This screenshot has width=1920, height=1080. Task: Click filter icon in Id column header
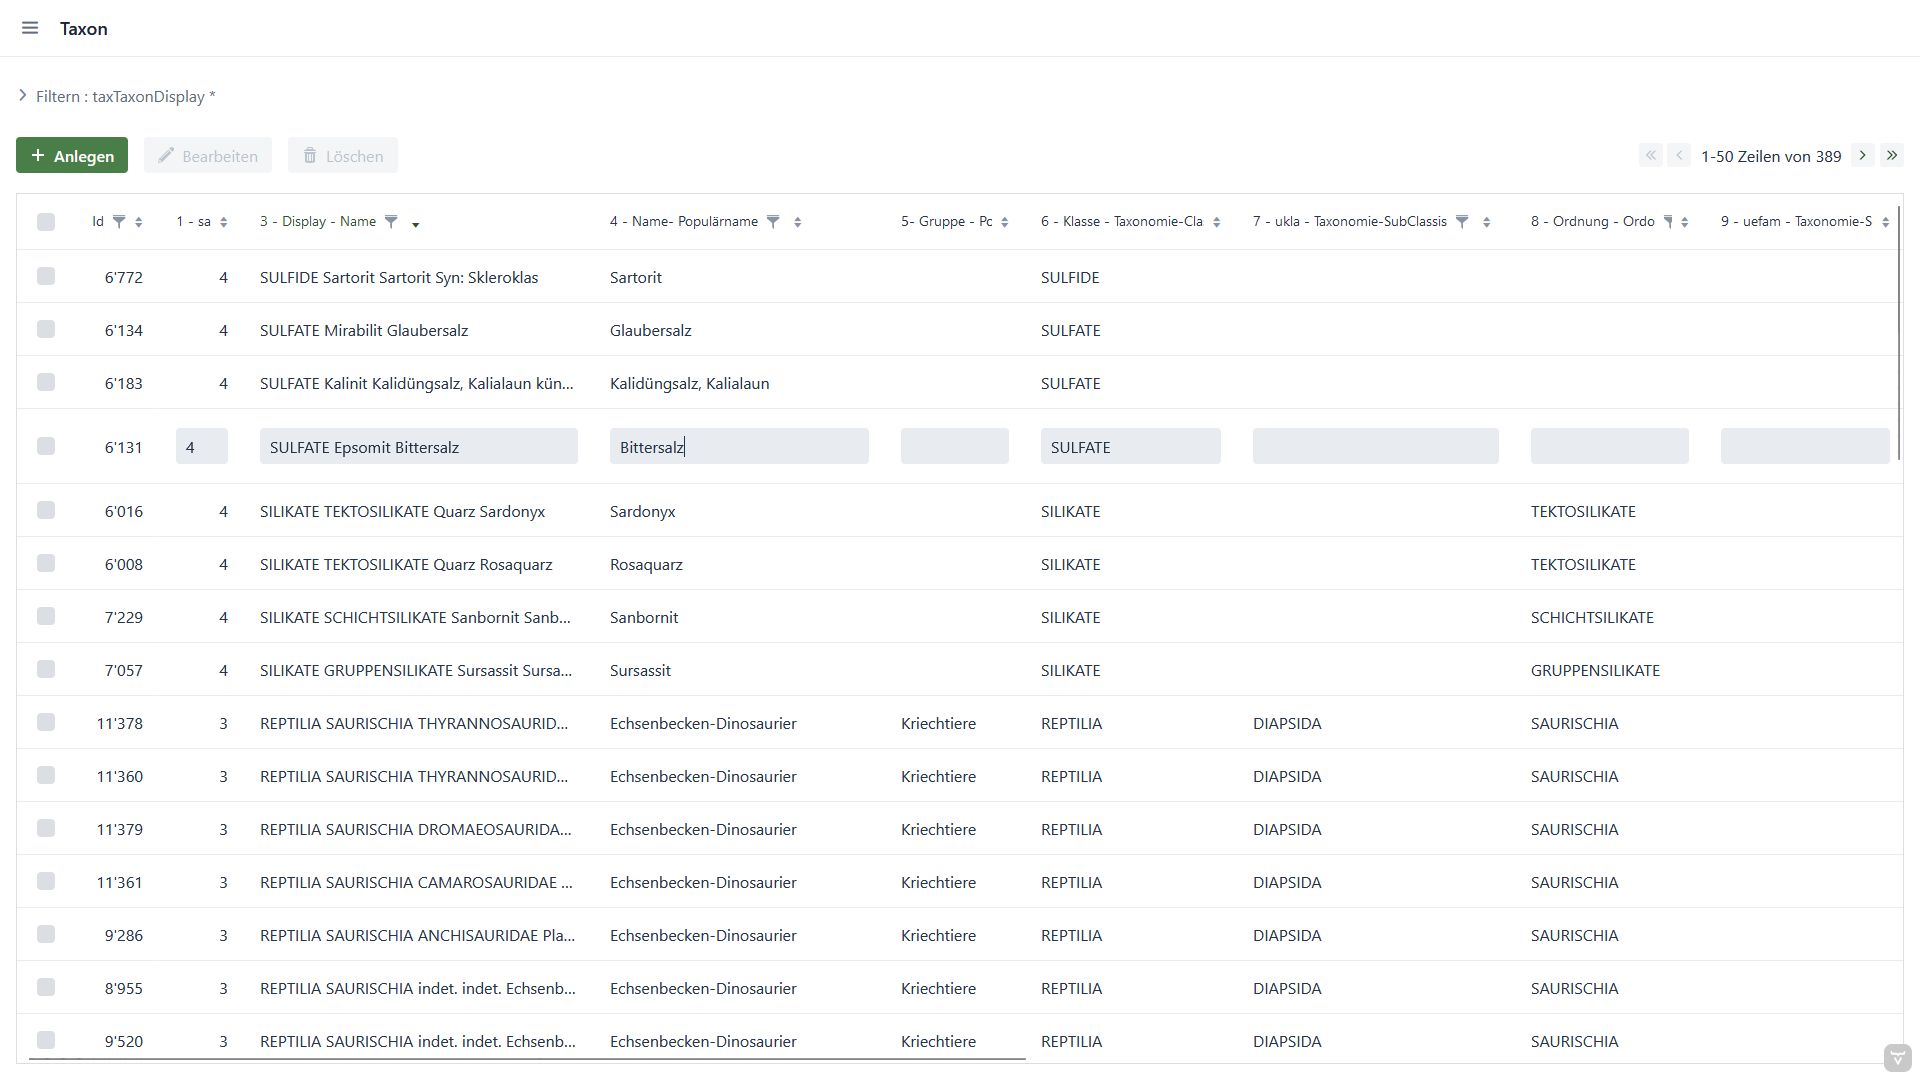118,222
